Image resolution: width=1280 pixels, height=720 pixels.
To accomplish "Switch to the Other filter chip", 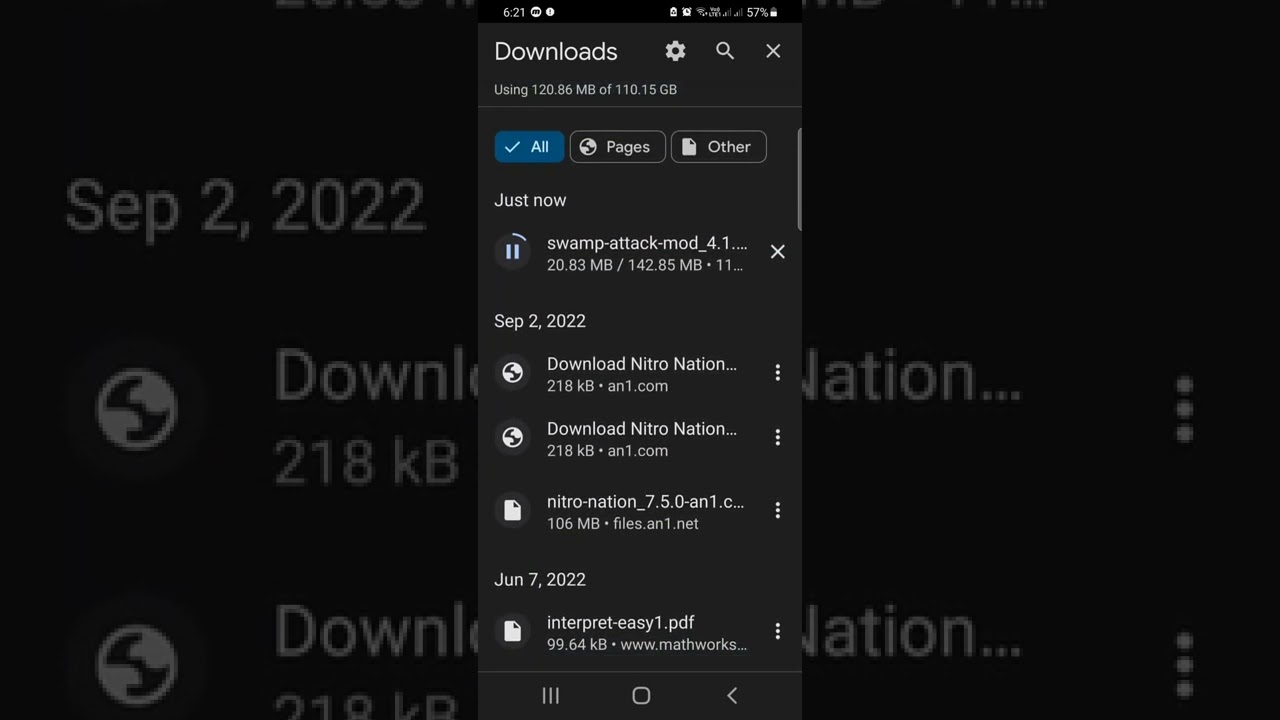I will coord(718,147).
